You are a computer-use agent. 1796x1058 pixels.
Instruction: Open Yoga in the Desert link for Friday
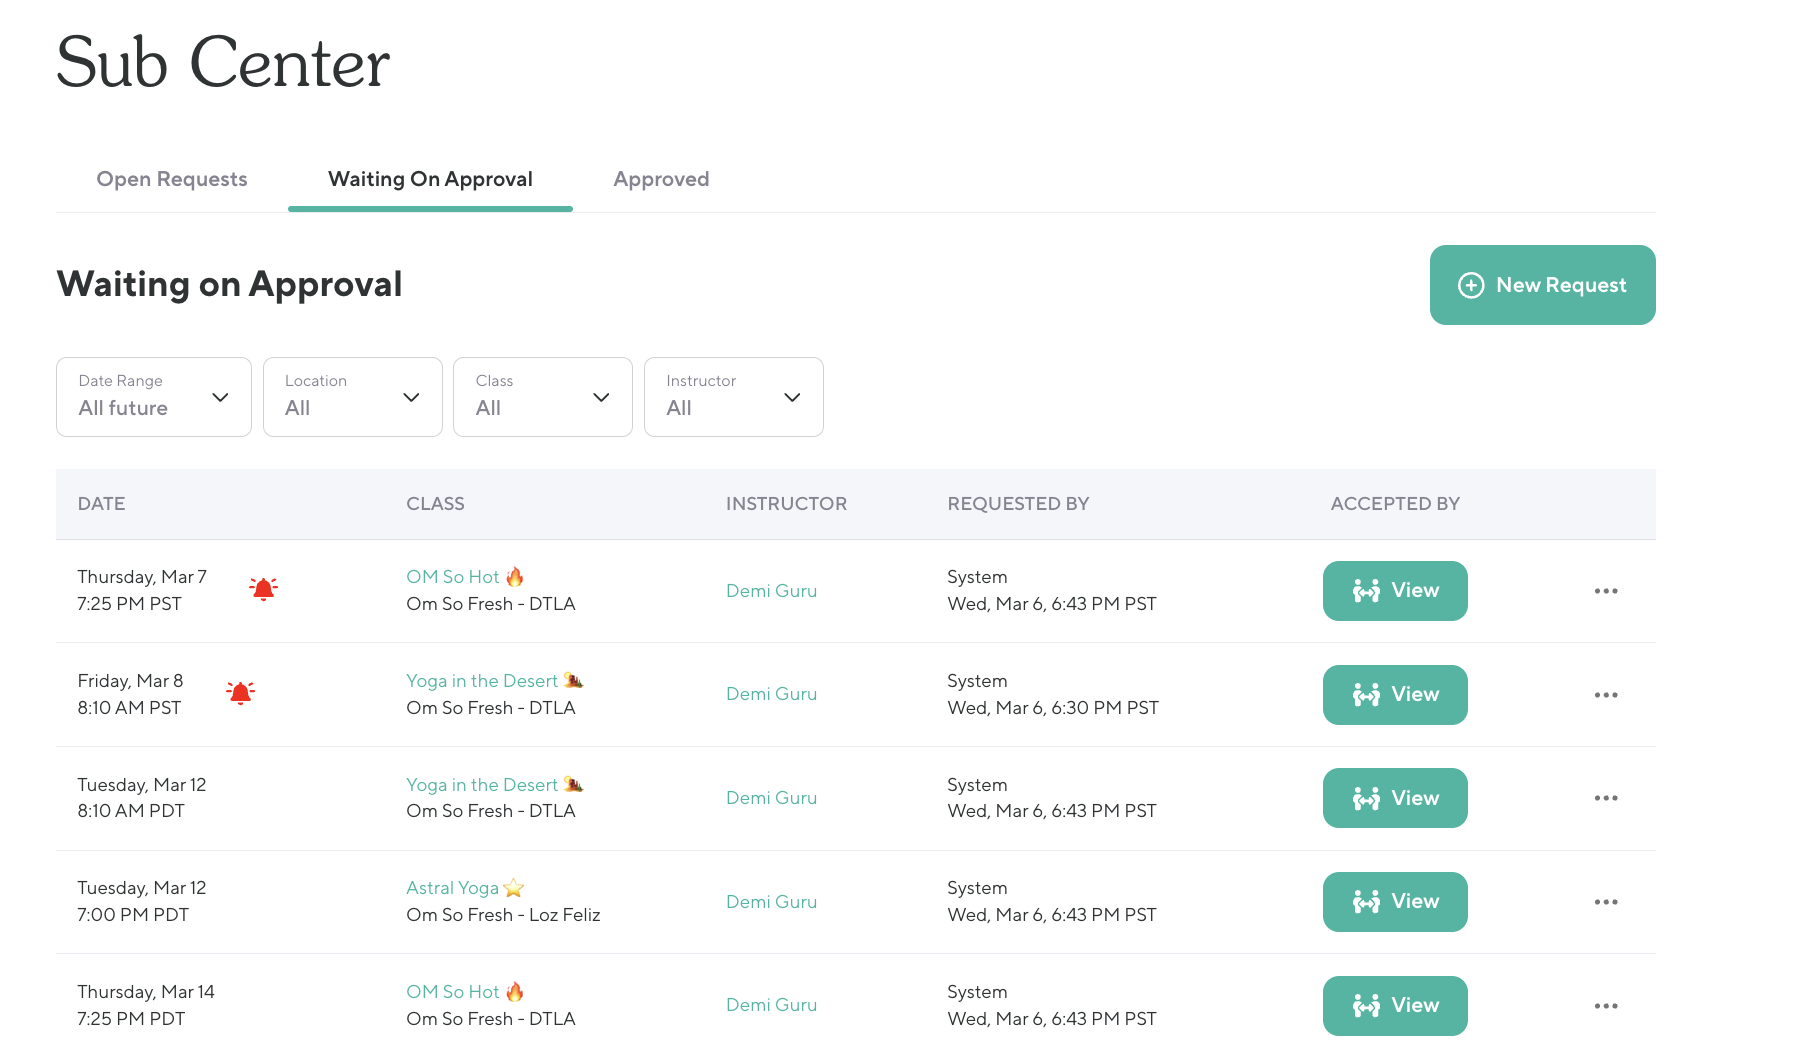482,681
